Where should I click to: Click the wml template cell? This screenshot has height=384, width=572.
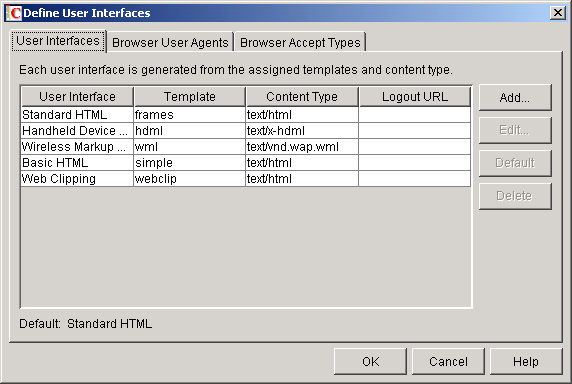pos(190,147)
